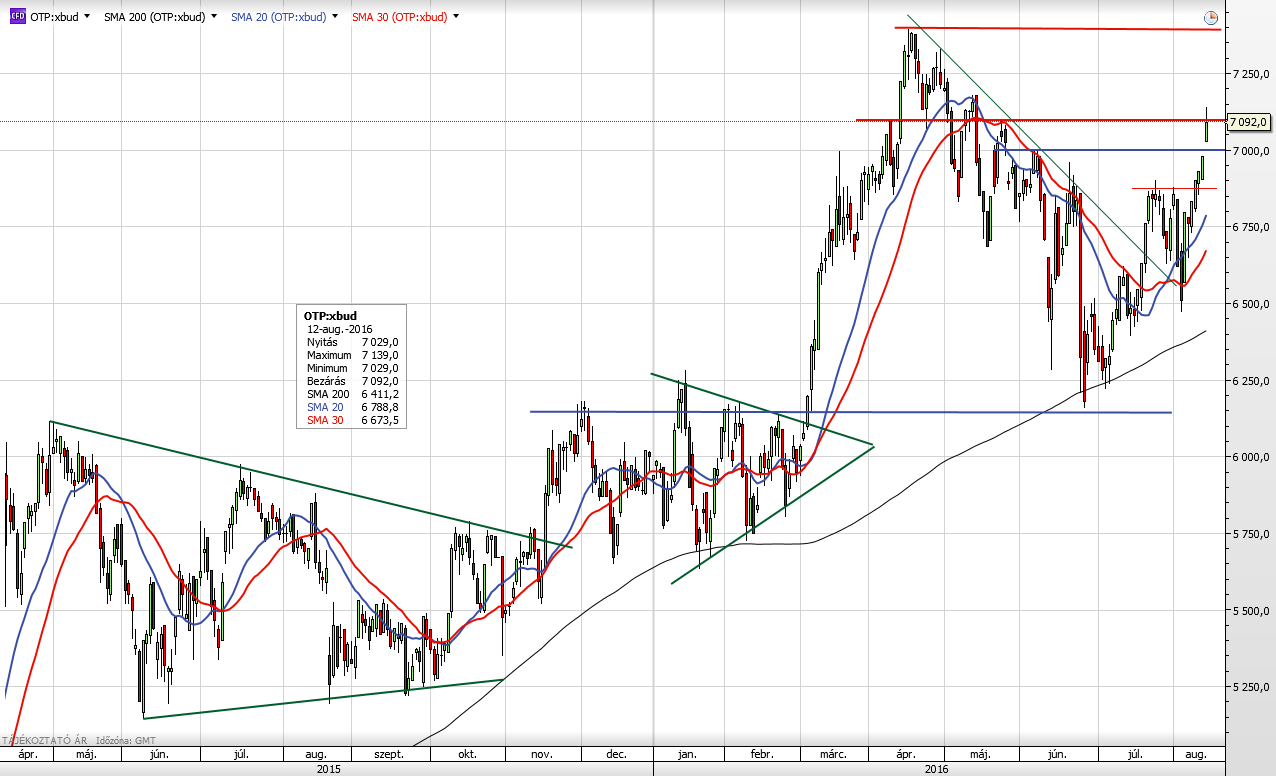The image size is (1276, 776).
Task: Click the 2016 year label on time axis
Action: click(x=937, y=769)
